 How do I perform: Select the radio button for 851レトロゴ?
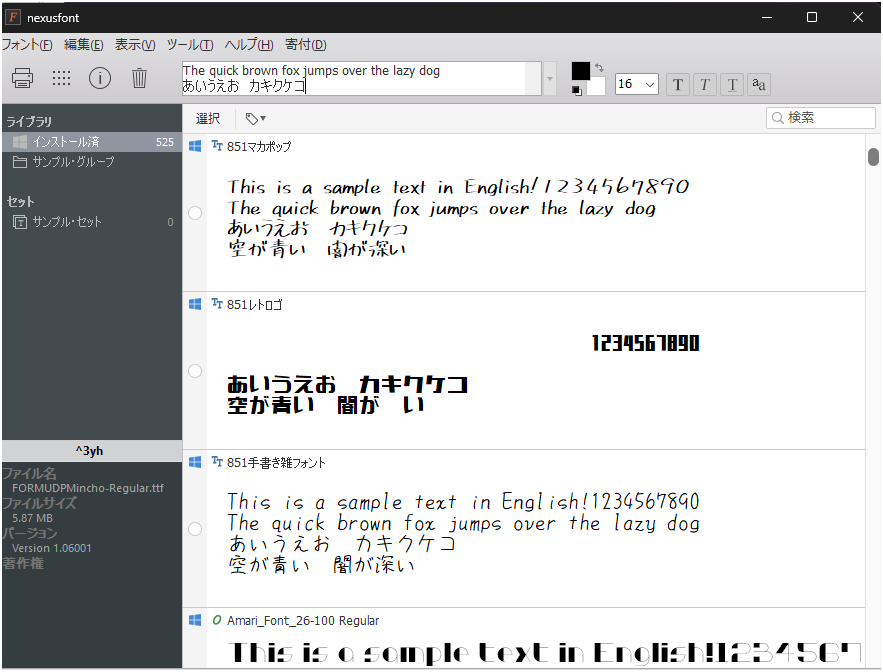(195, 370)
